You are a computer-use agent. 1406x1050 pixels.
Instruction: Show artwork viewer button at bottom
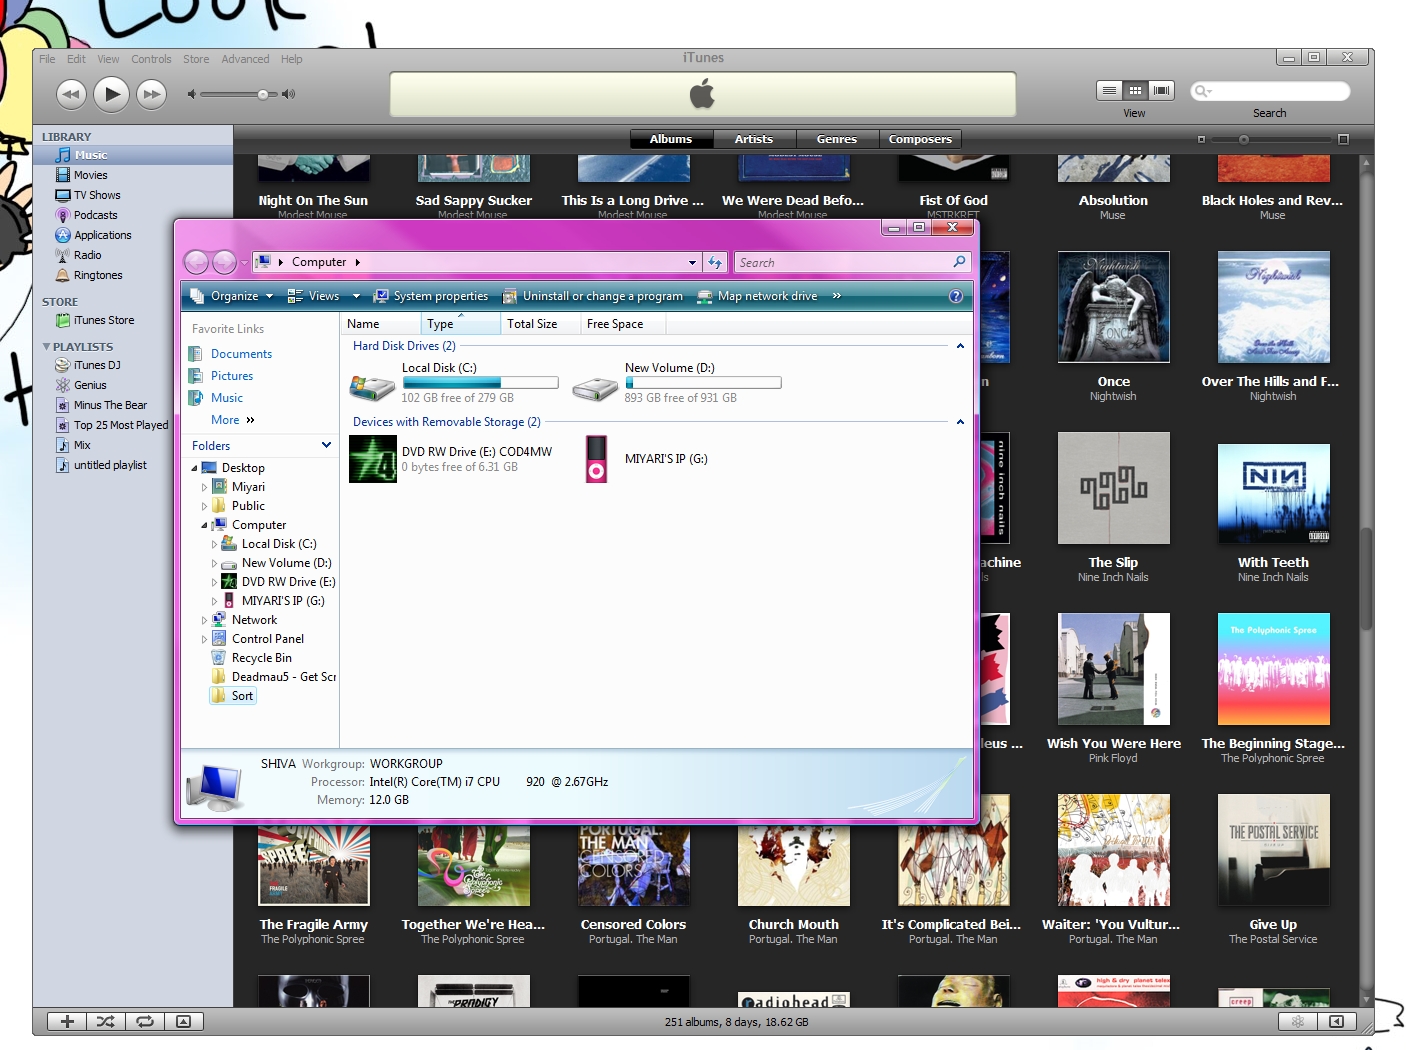click(x=183, y=1021)
